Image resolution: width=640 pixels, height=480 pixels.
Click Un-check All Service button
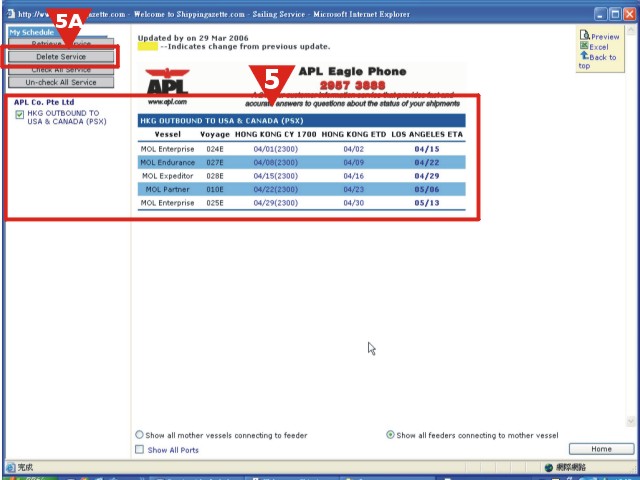(x=61, y=82)
